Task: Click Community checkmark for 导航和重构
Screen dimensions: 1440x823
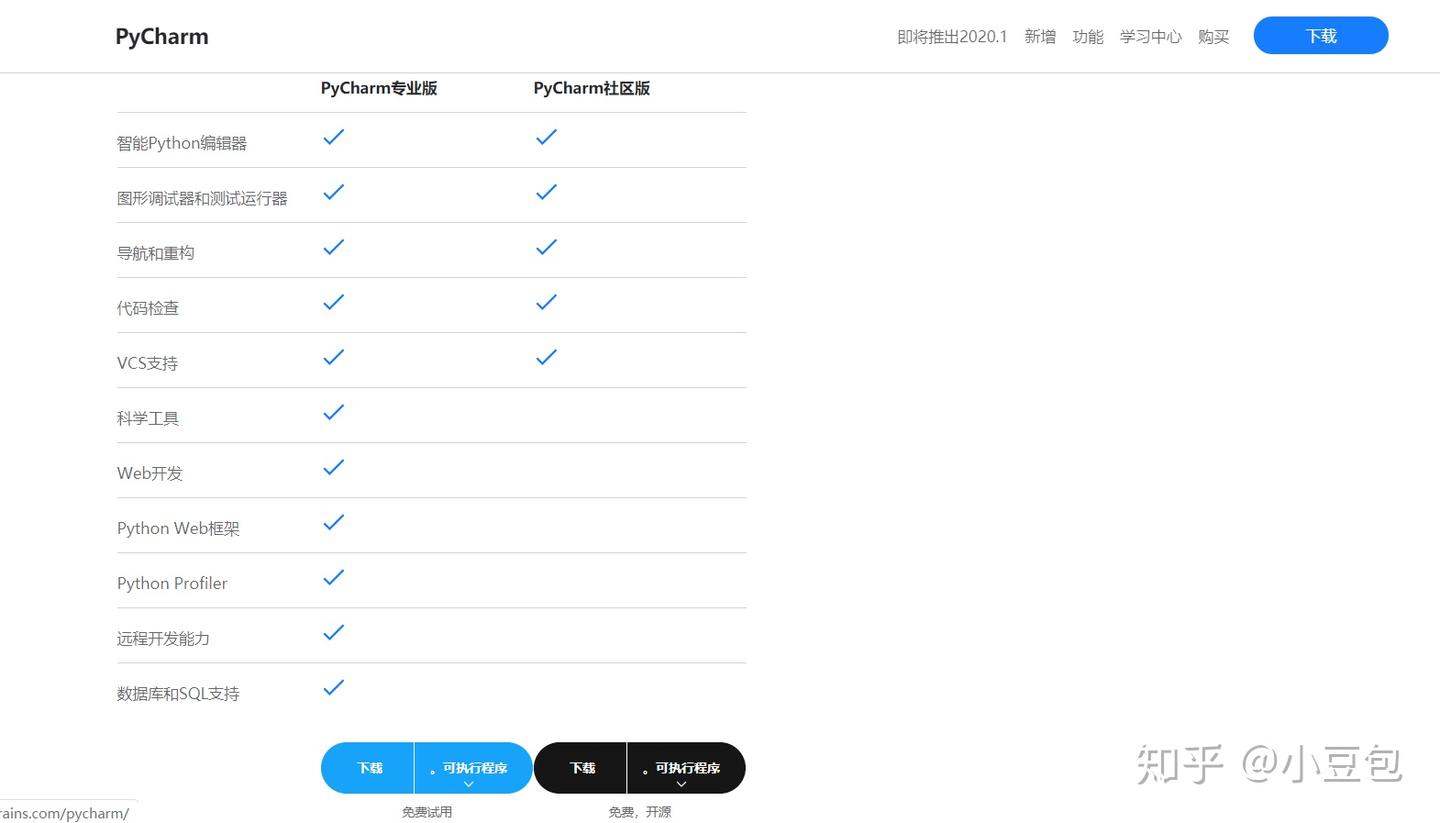Action: [x=546, y=247]
